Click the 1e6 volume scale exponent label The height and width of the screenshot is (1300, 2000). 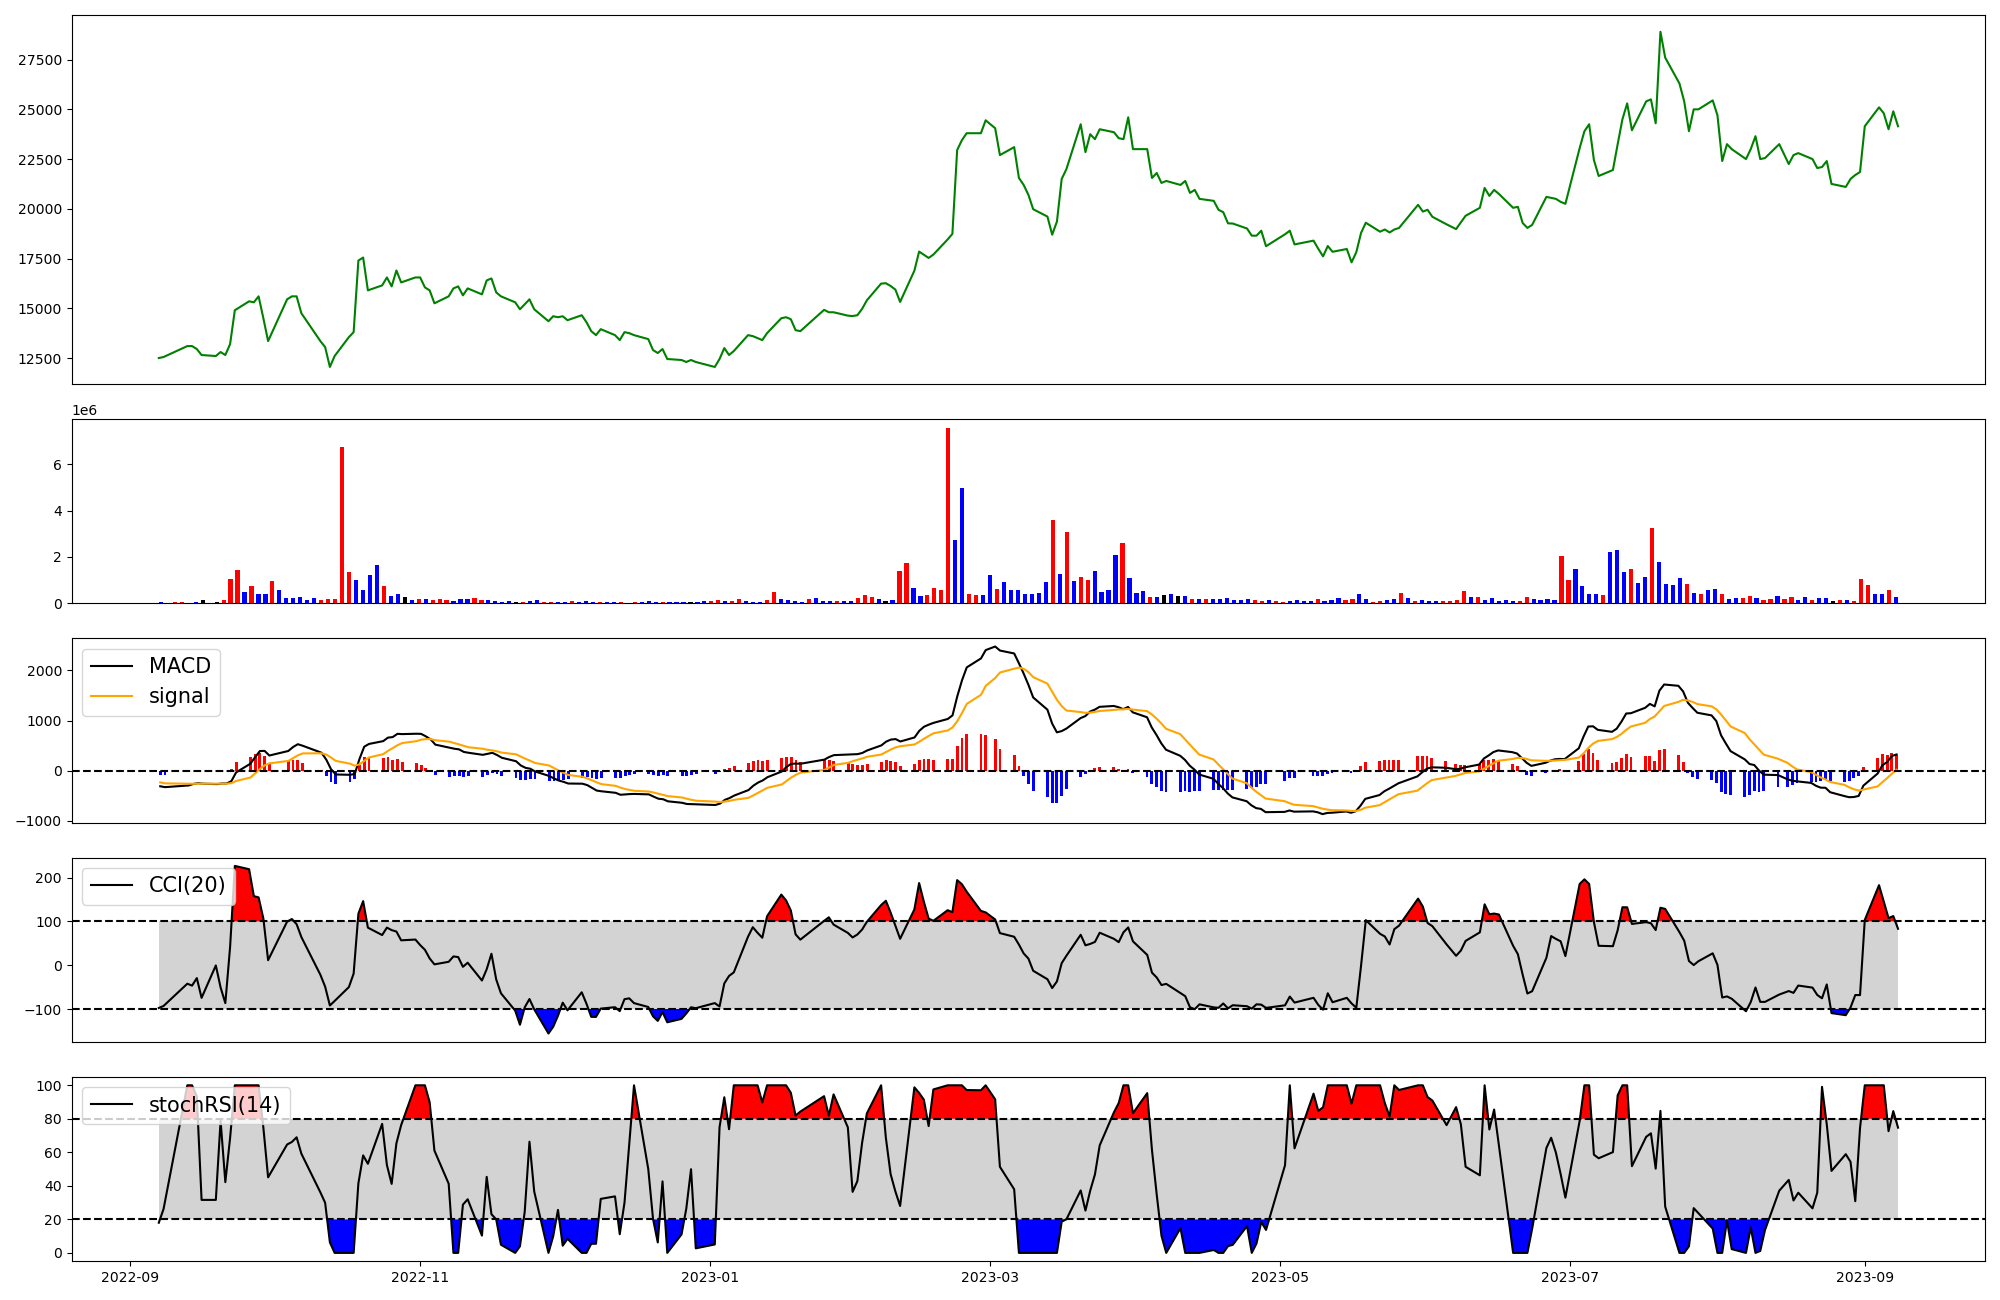[x=84, y=410]
